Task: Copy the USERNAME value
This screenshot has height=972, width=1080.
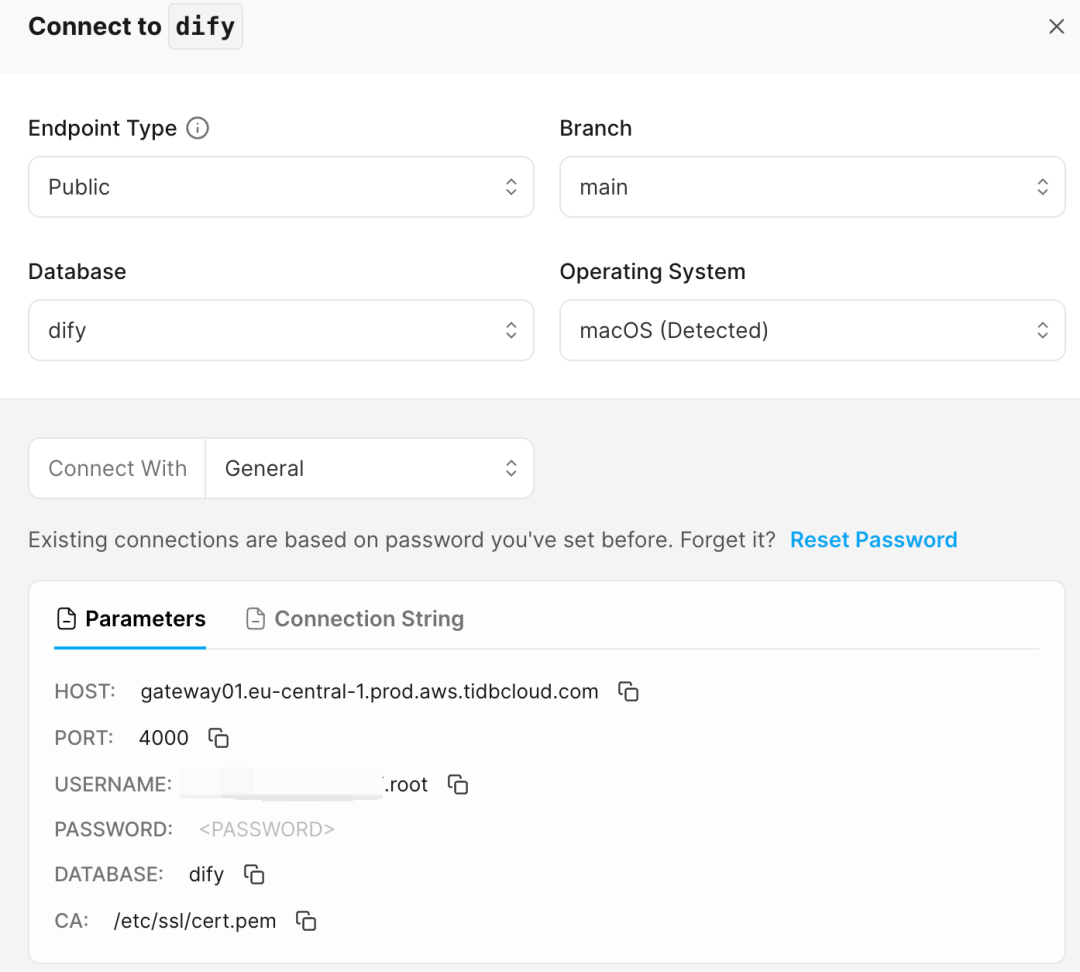Action: pos(457,785)
